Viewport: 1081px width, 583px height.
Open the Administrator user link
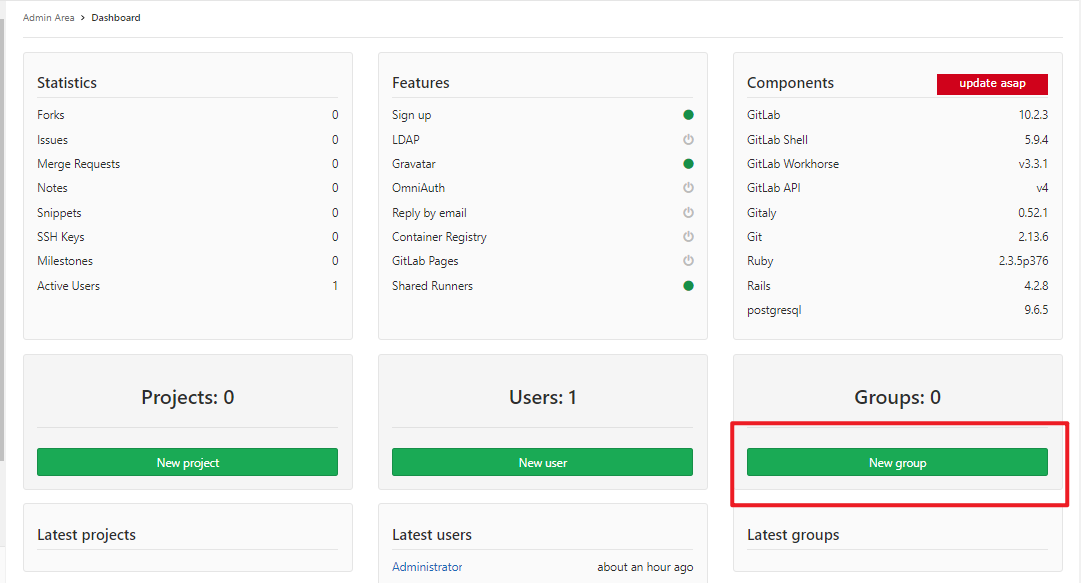coord(427,567)
